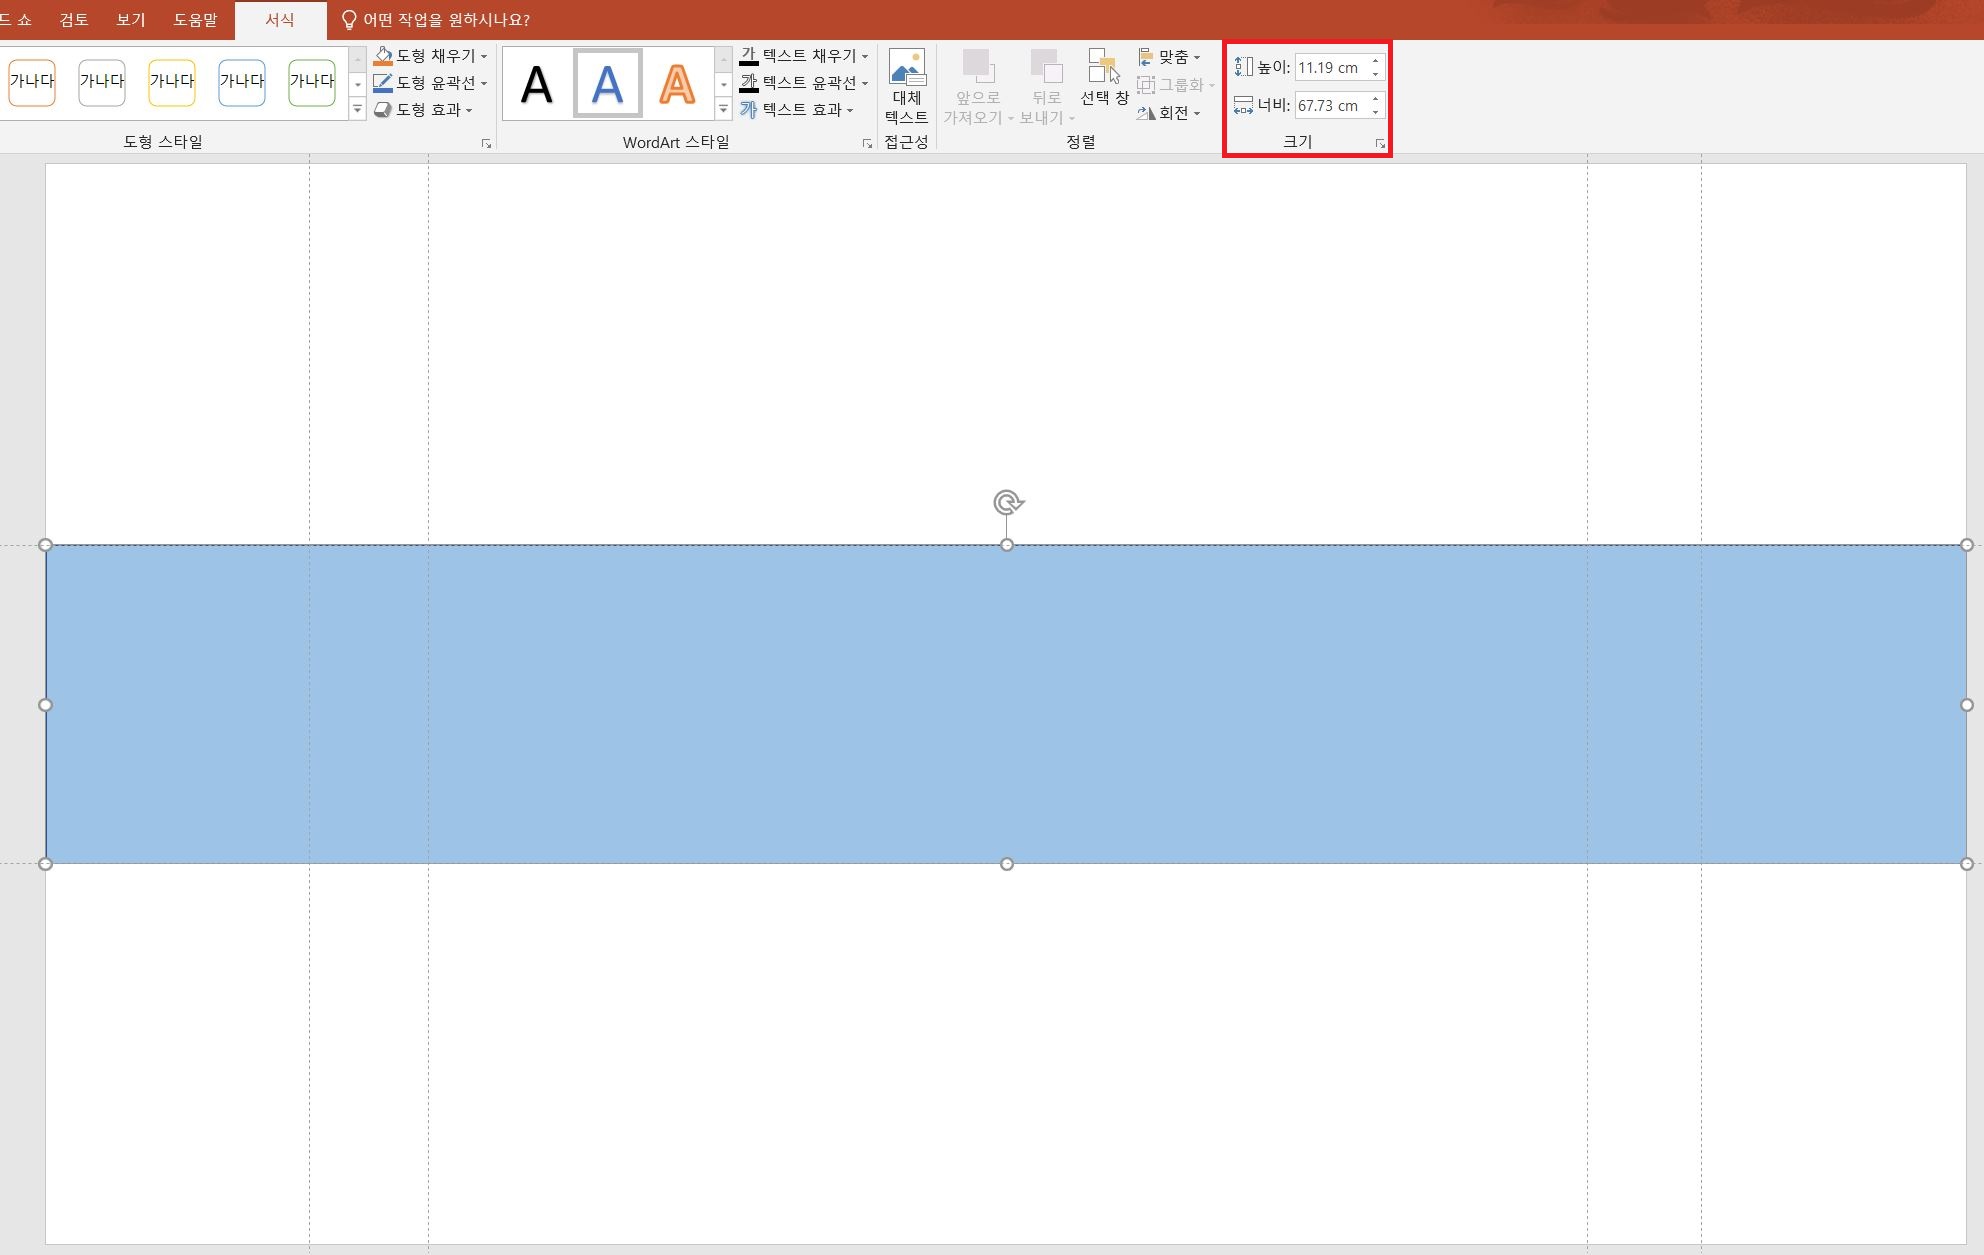Select the orange outlined WordArt A style
This screenshot has height=1255, width=1984.
(677, 85)
